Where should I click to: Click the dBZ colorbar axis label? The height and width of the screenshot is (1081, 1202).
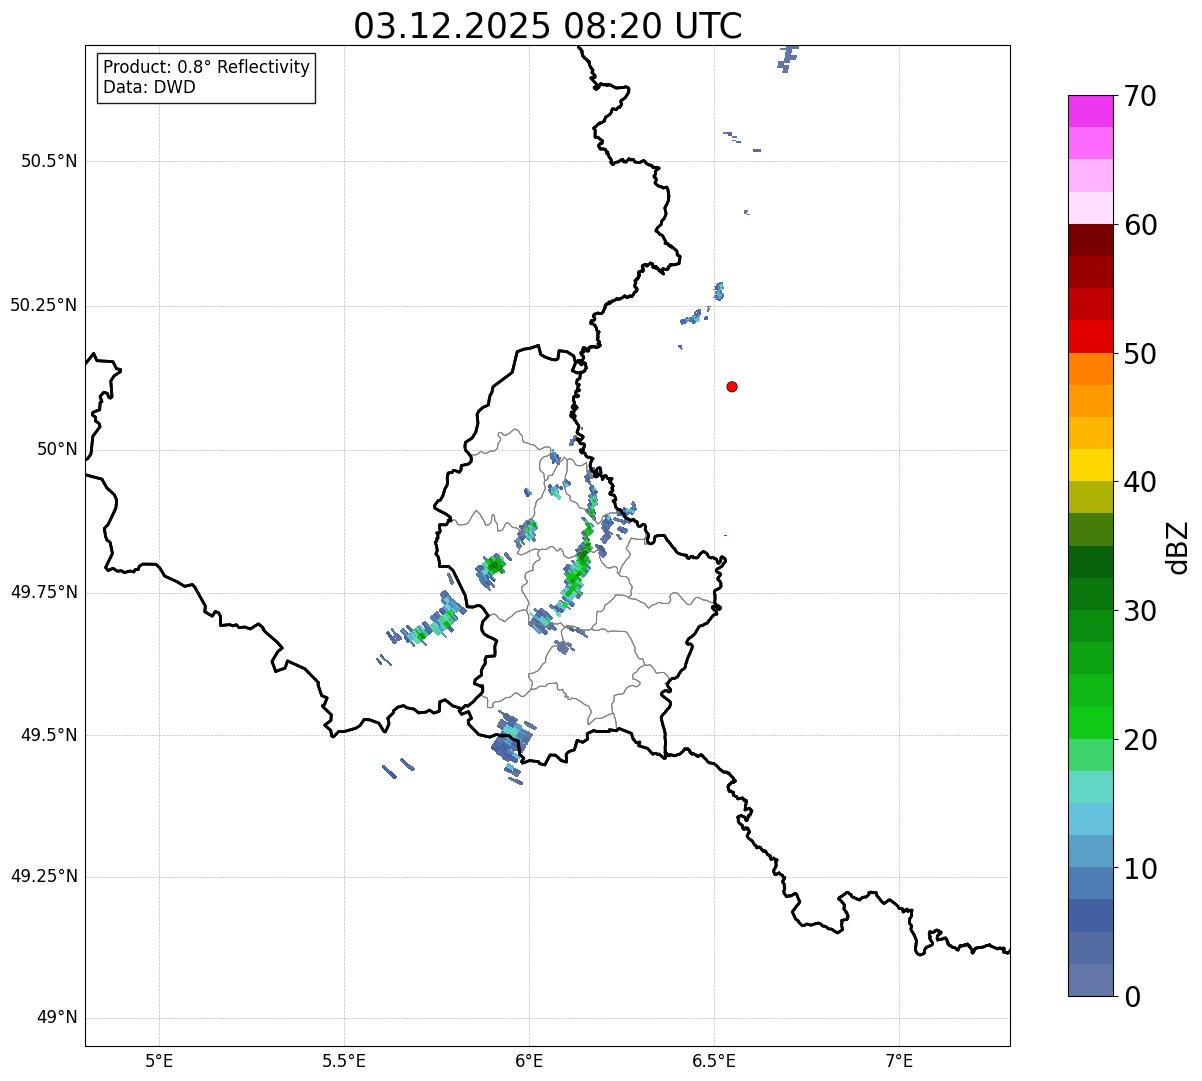coord(1178,546)
